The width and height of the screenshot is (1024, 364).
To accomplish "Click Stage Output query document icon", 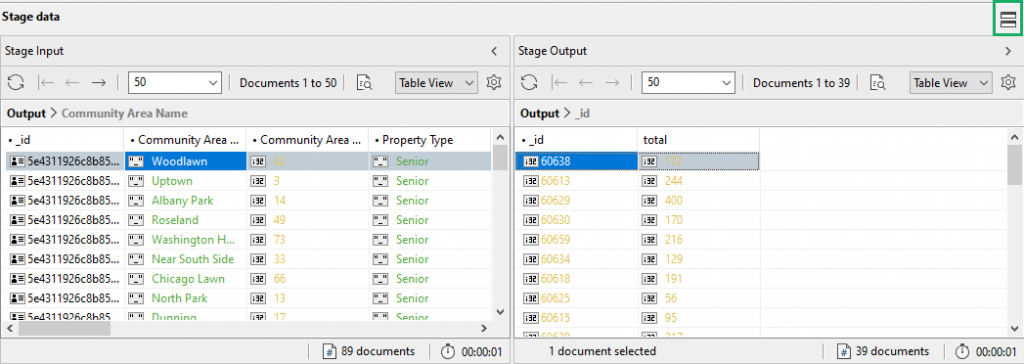I will point(879,82).
